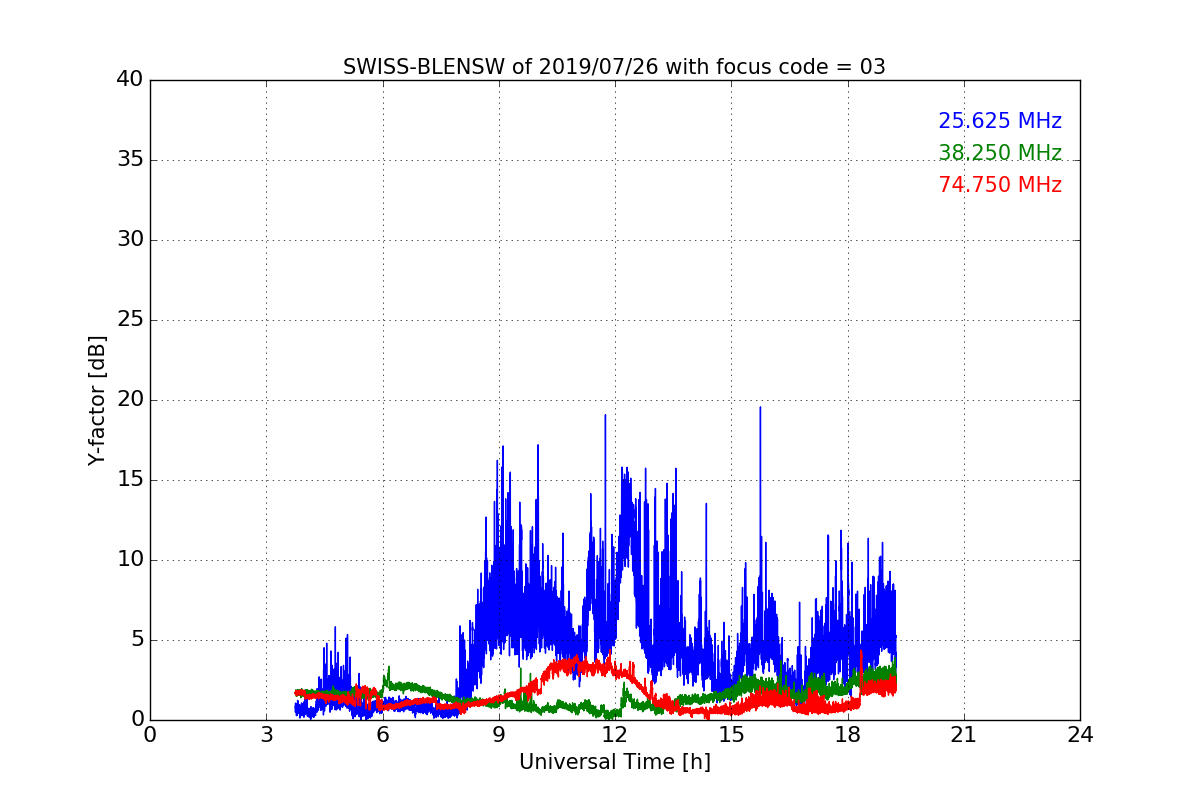Select the 74.750 MHz legend label
The height and width of the screenshot is (800, 1200).
pos(1000,185)
